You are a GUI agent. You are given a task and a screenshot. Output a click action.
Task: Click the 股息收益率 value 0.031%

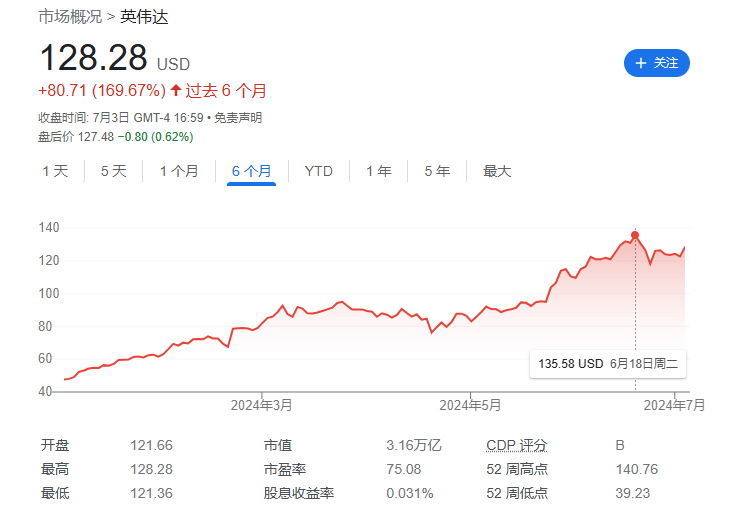(x=409, y=493)
